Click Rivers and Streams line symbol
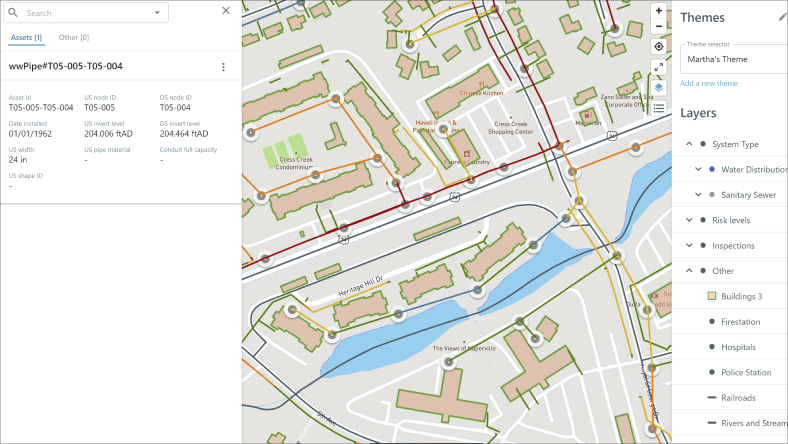The width and height of the screenshot is (788, 444). [x=712, y=423]
